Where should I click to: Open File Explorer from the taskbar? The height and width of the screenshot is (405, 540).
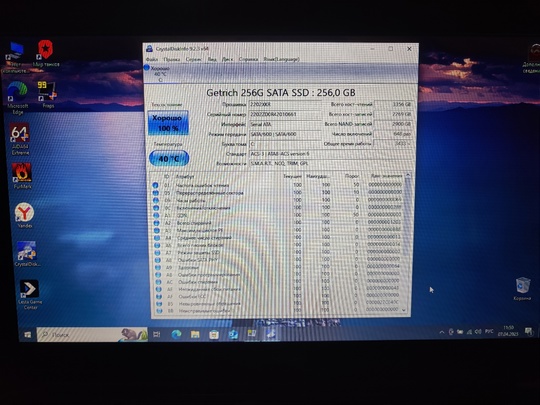[195, 334]
